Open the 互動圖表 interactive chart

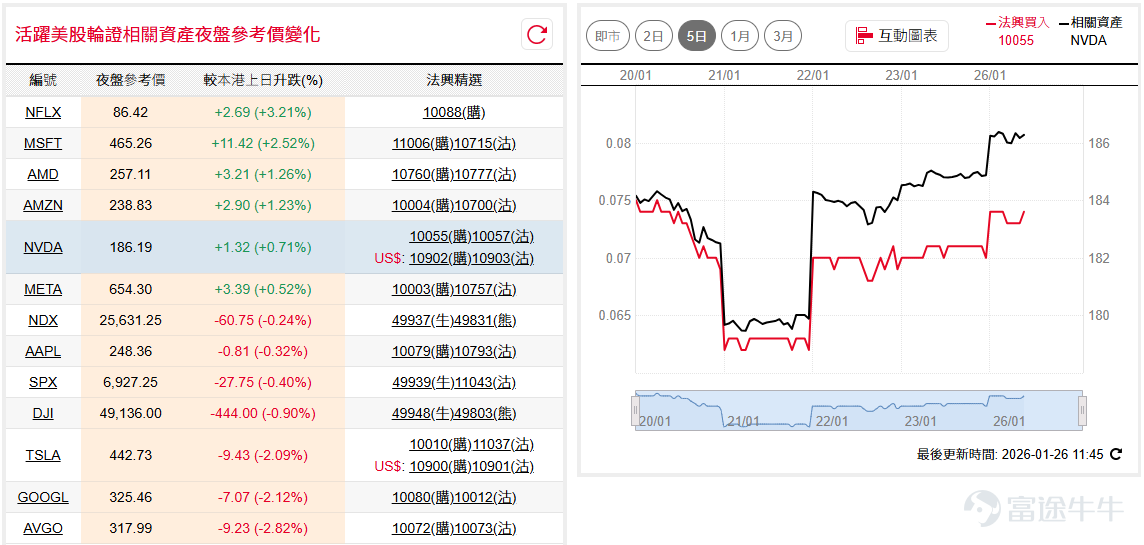point(897,36)
